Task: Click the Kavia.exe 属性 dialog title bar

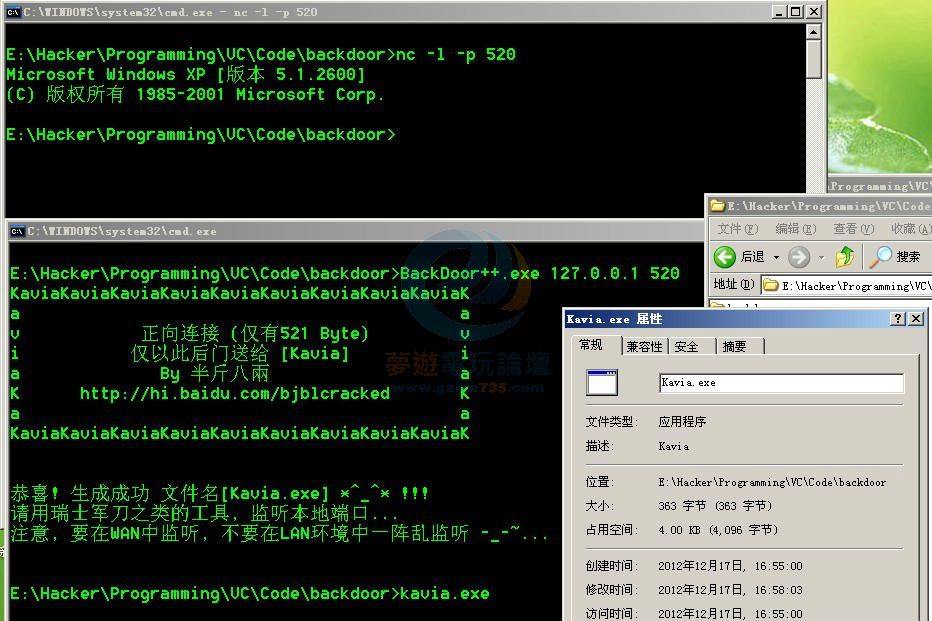Action: tap(745, 319)
